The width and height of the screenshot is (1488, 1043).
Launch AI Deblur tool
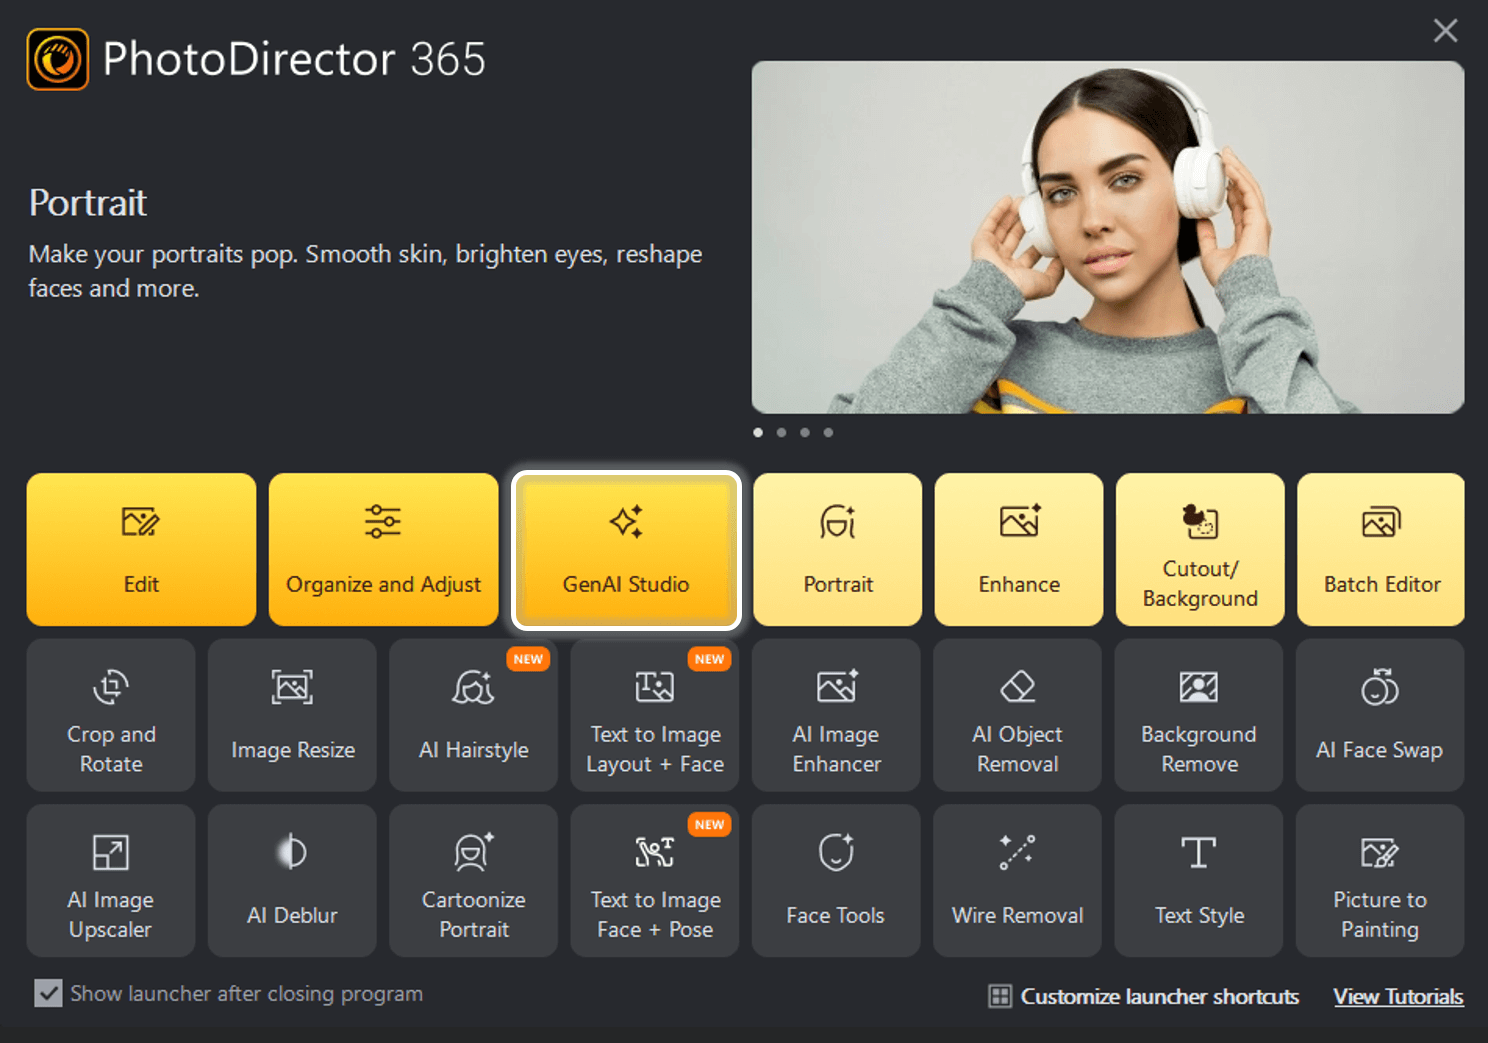pos(292,881)
